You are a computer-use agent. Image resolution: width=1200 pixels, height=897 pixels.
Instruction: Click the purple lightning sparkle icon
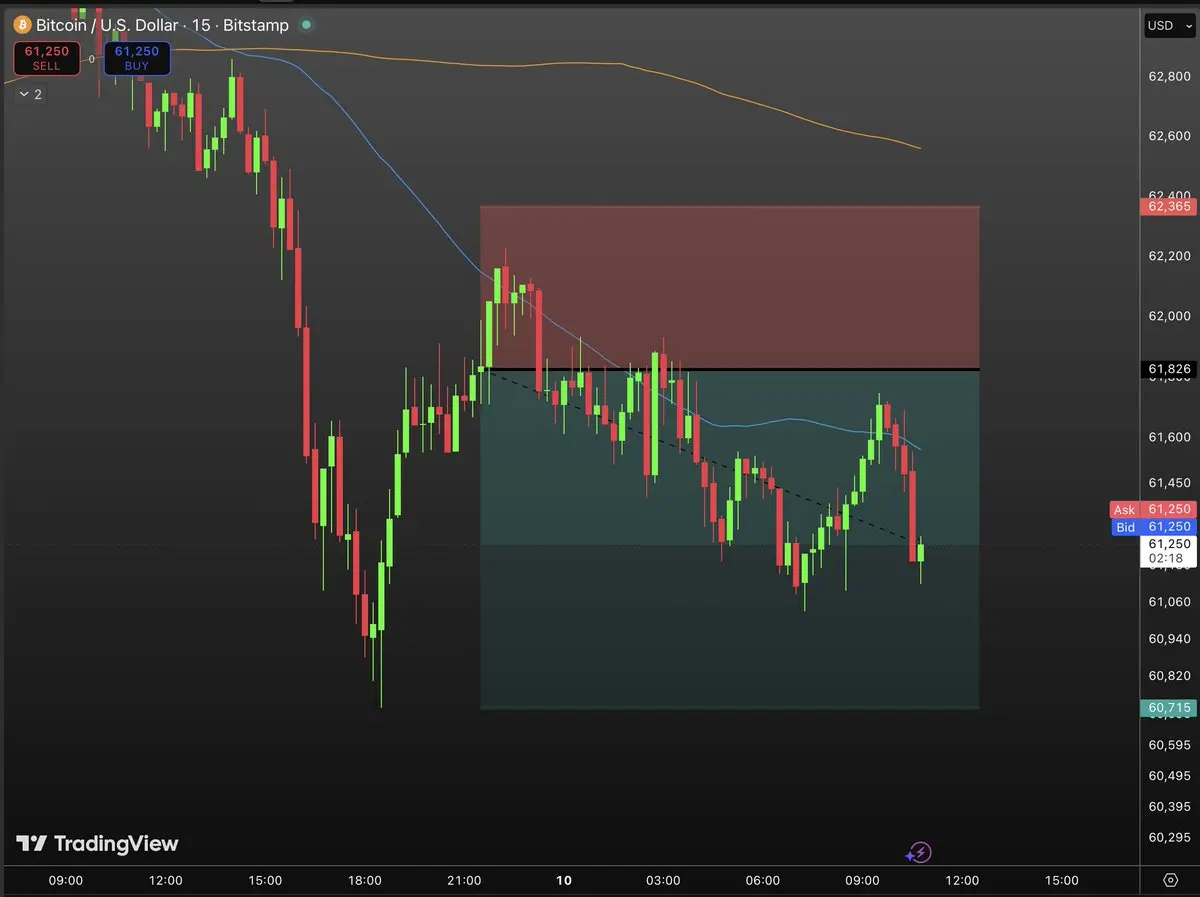(918, 853)
